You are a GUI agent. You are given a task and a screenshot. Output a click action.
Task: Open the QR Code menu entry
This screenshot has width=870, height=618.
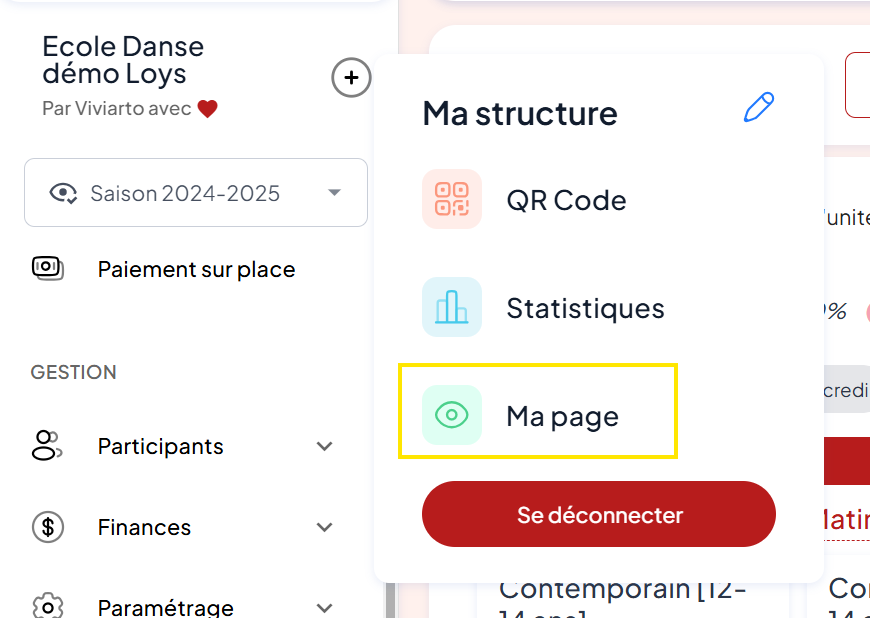(x=566, y=200)
